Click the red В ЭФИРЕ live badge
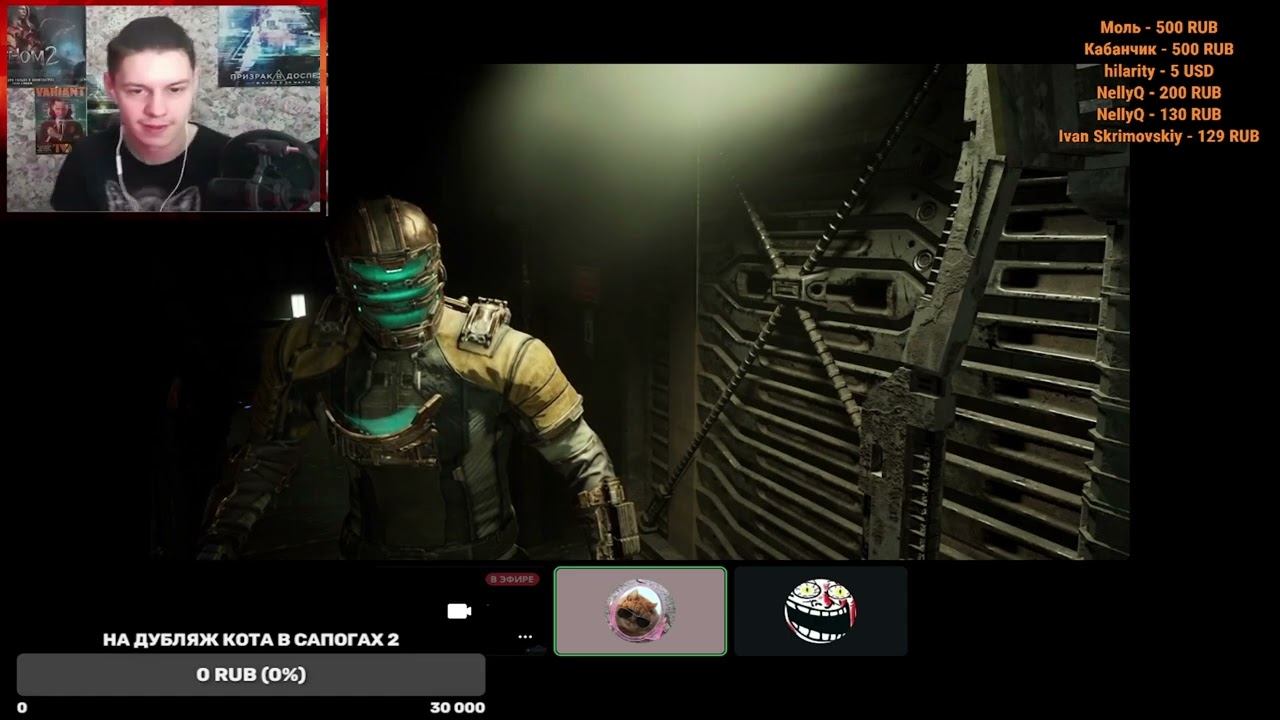Screen dimensions: 1280x720 (x=513, y=579)
